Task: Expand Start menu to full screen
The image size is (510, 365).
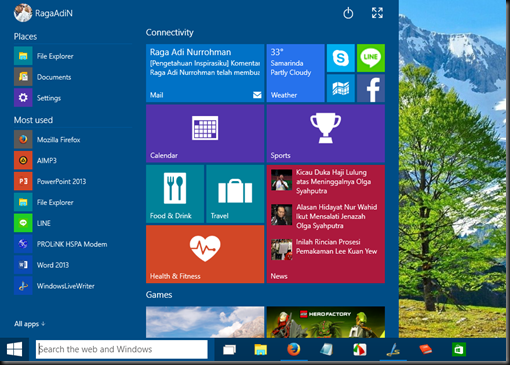Action: [x=377, y=13]
